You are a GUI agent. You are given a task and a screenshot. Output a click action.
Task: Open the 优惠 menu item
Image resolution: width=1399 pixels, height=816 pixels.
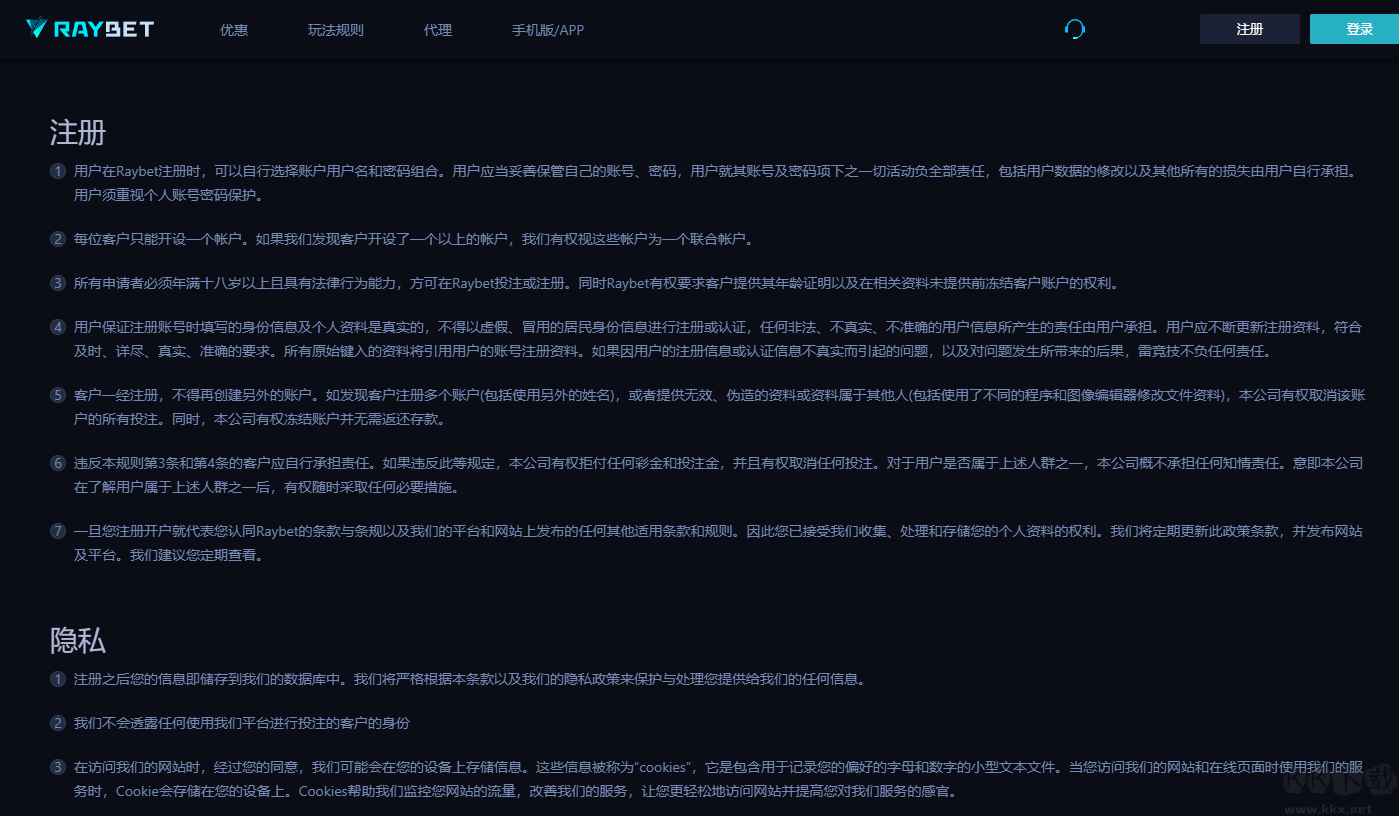pos(233,30)
